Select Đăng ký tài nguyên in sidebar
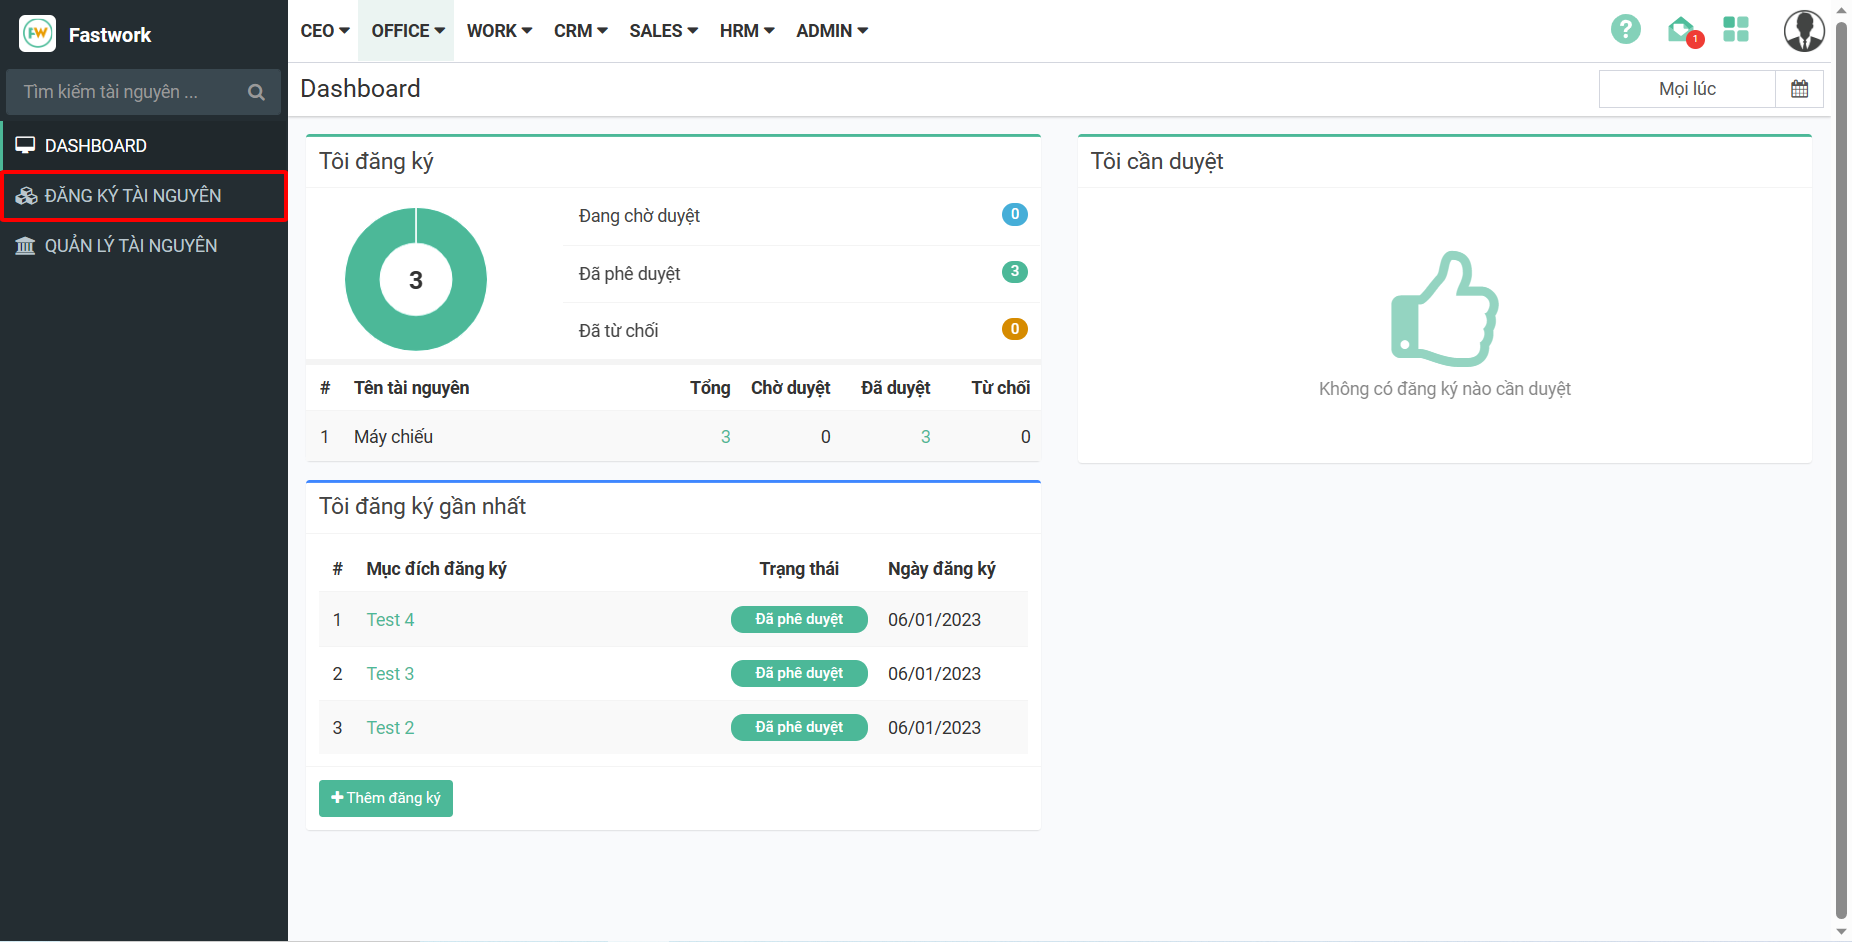 (133, 196)
